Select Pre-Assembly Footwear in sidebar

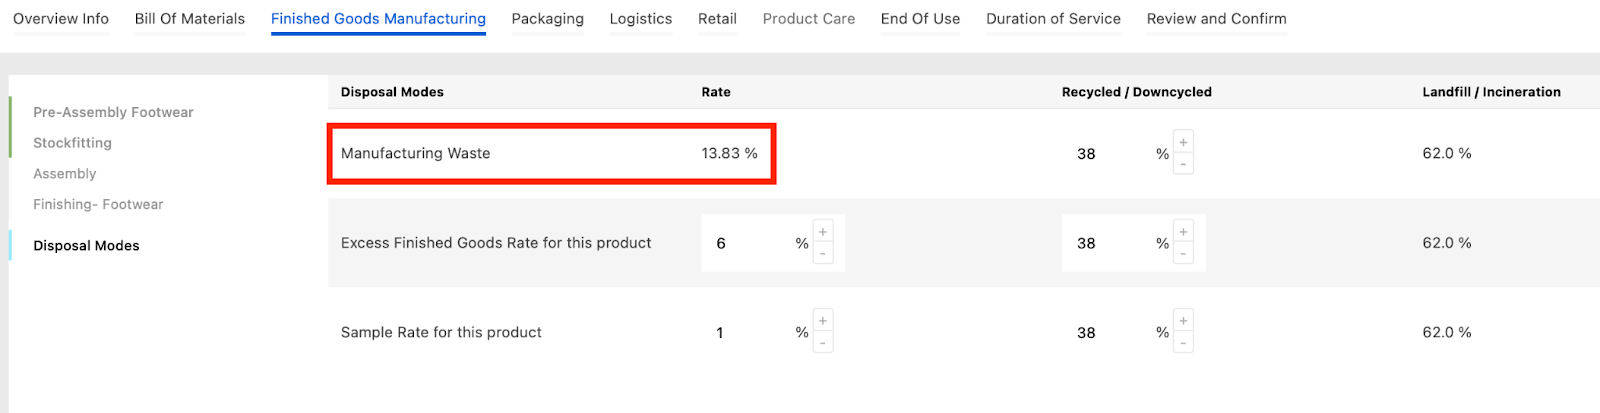pos(113,112)
